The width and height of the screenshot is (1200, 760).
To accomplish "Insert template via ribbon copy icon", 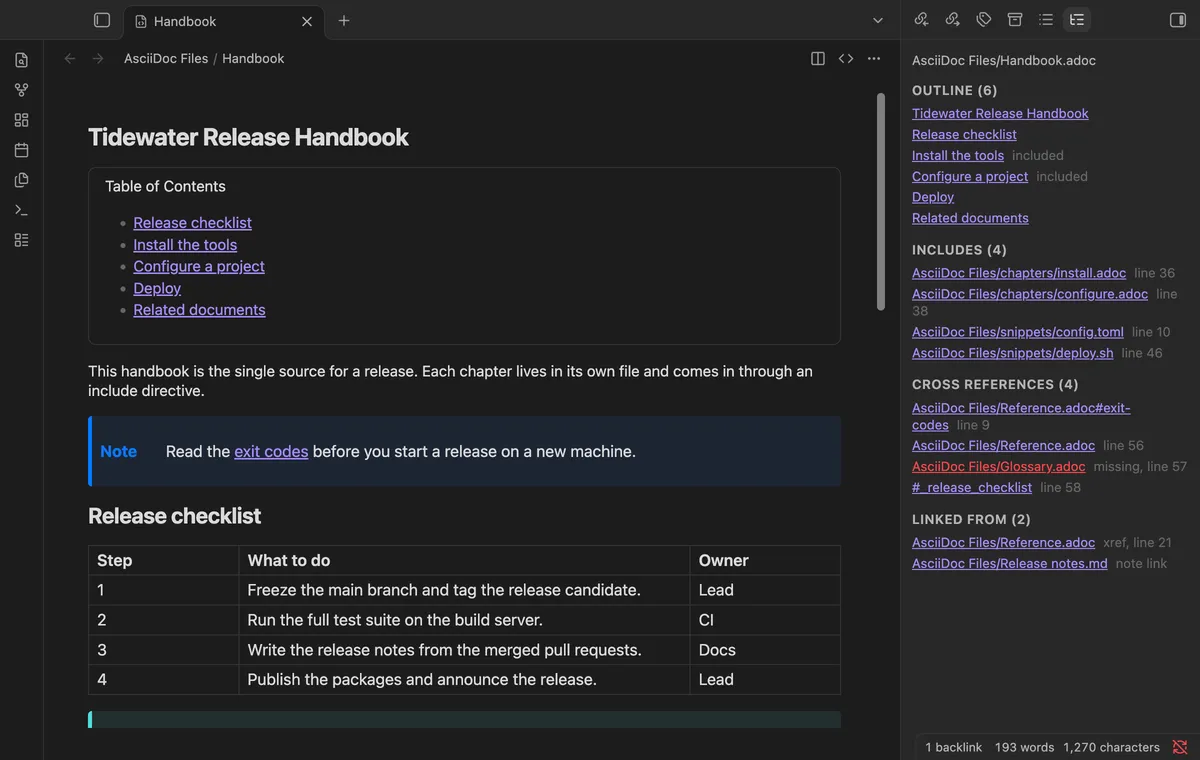I will tap(21, 180).
